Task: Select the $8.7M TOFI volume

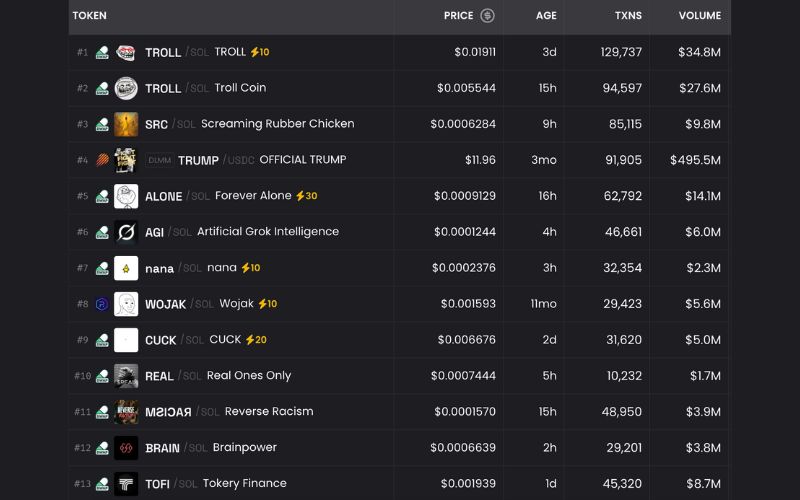Action: [703, 484]
